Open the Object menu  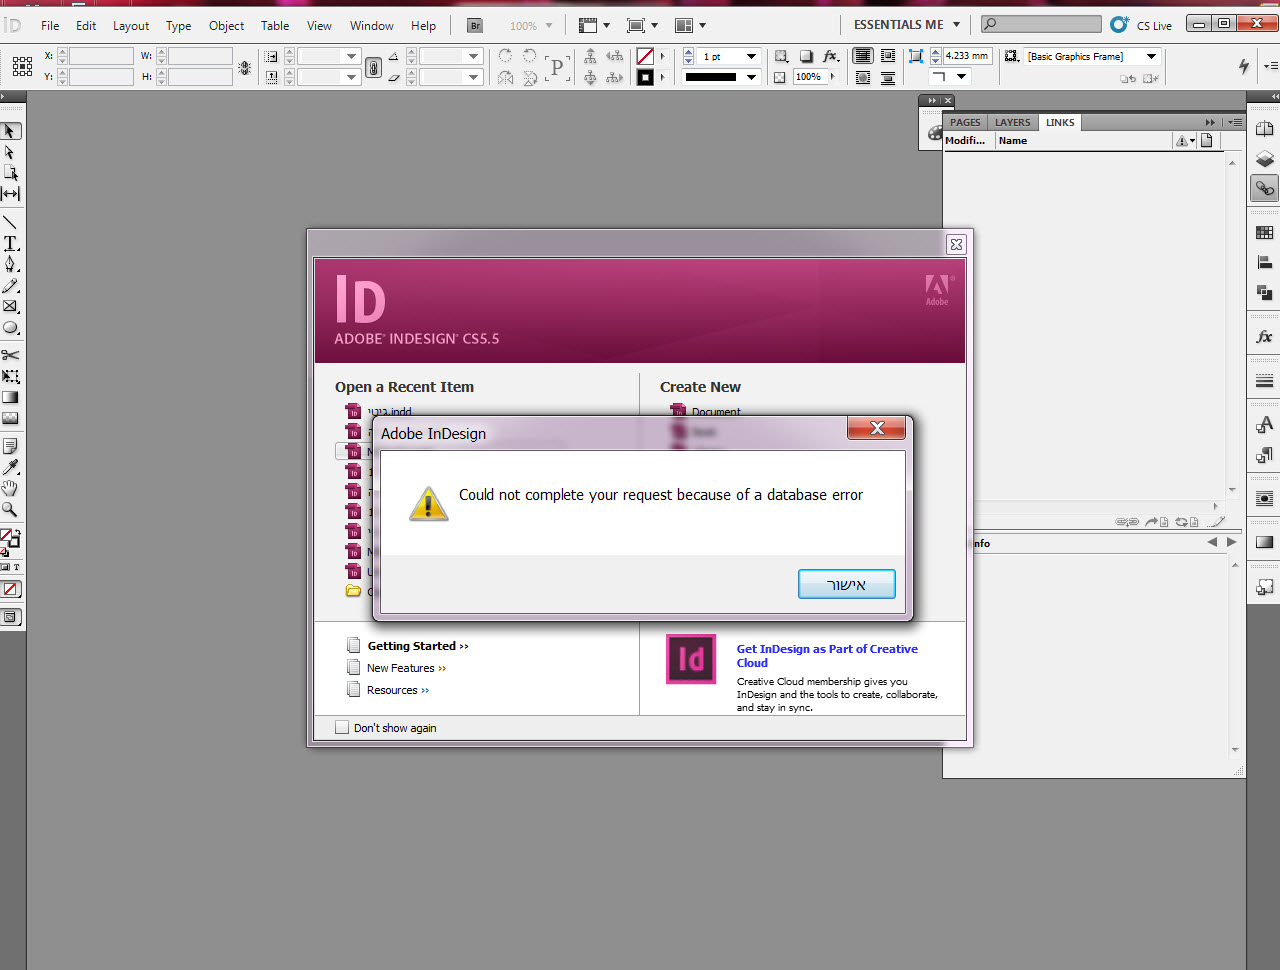click(226, 26)
